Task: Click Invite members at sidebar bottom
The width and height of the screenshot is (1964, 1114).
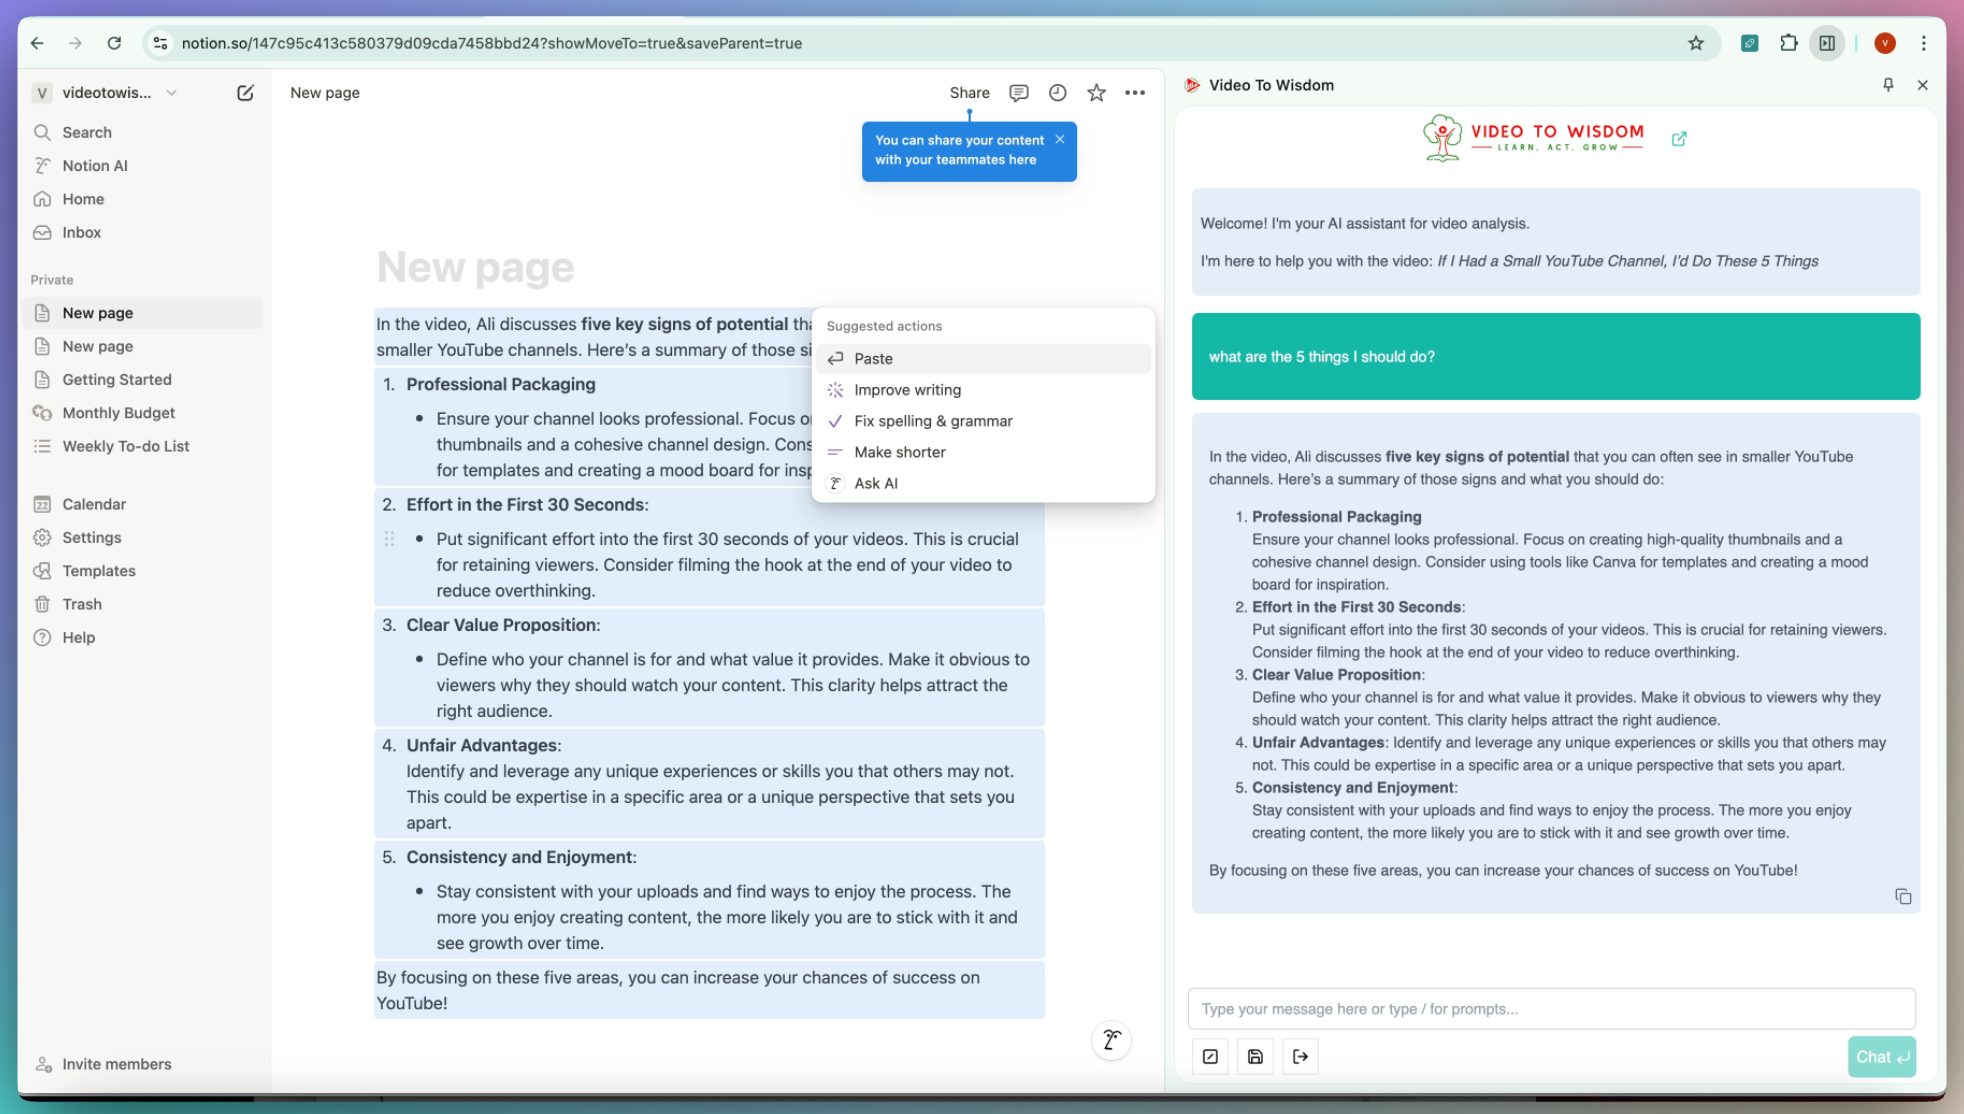Action: (104, 1064)
